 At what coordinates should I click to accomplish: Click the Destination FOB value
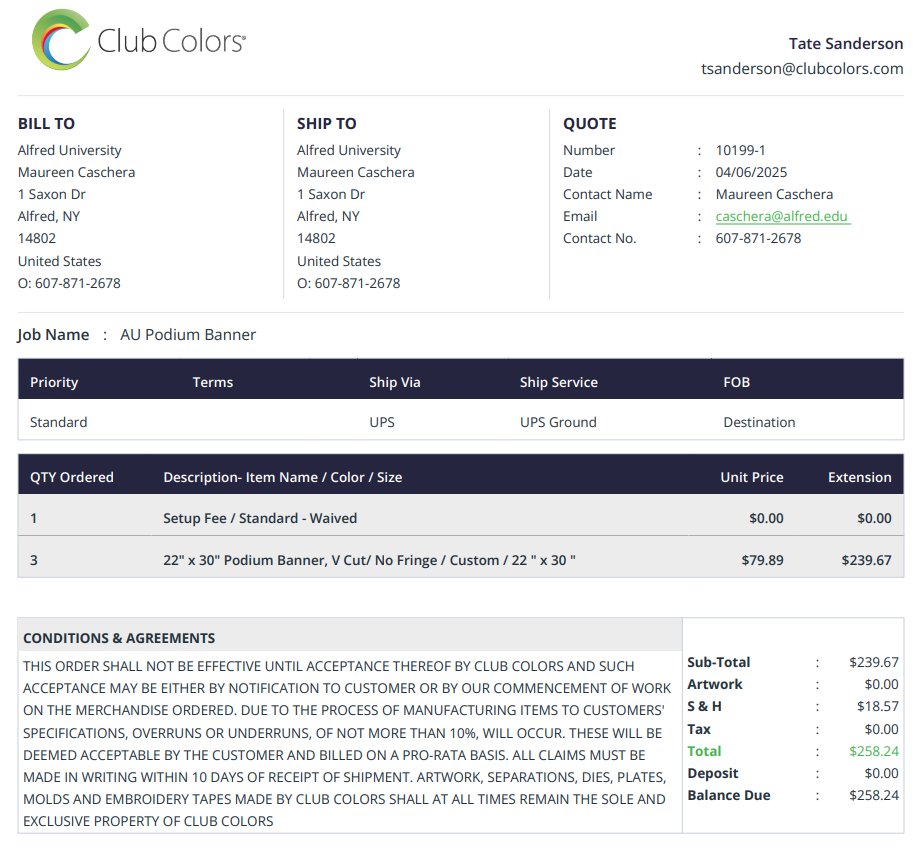[759, 423]
